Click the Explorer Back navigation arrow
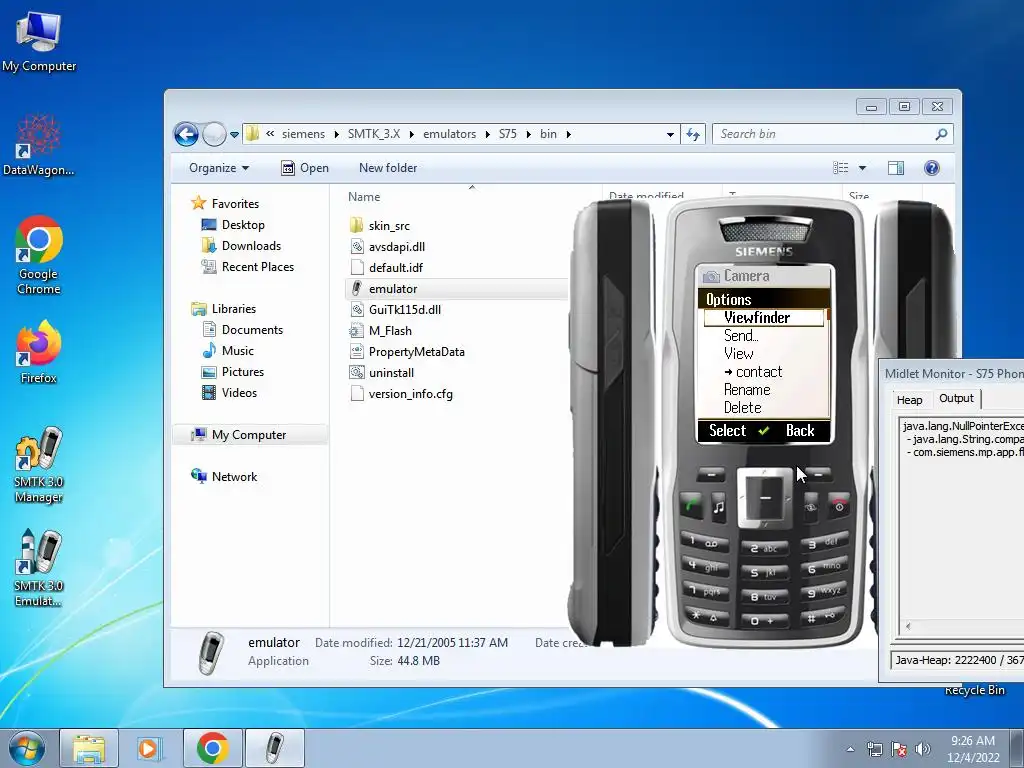This screenshot has height=768, width=1024. pyautogui.click(x=186, y=135)
